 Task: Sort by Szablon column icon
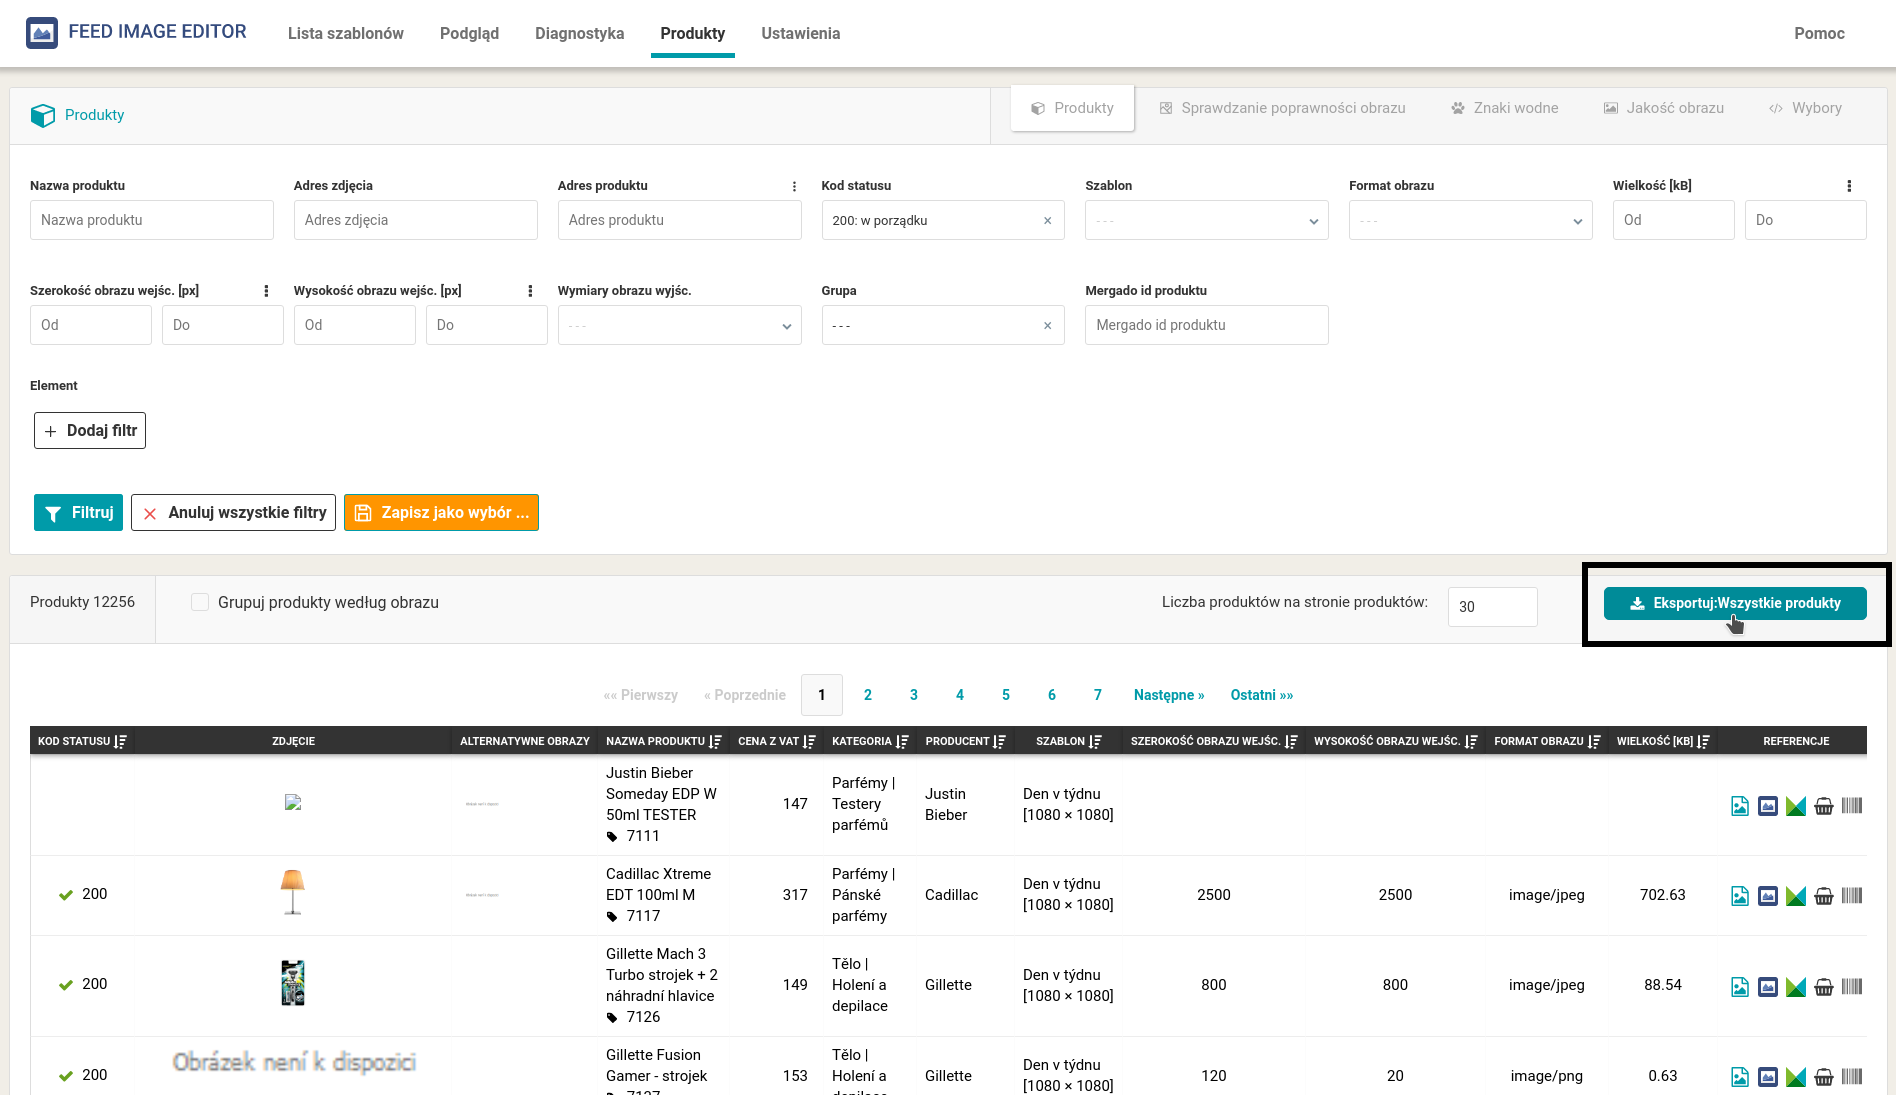(x=1095, y=741)
